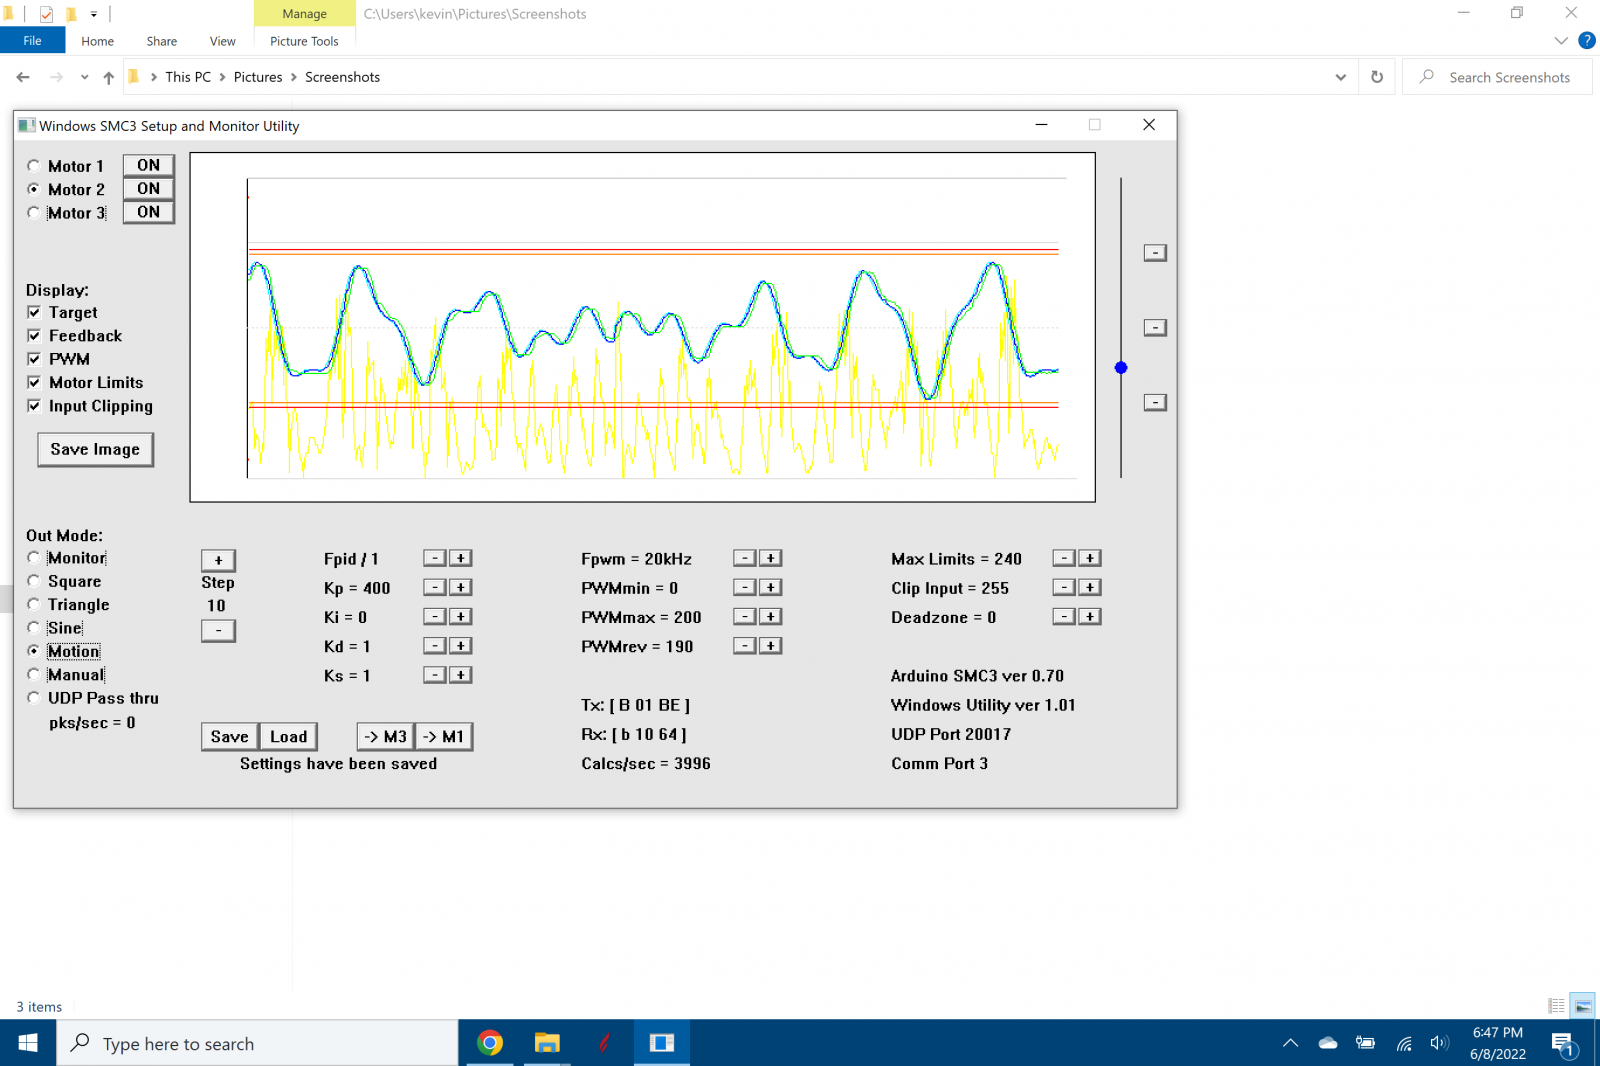Click the Search Screenshots field
Image resolution: width=1600 pixels, height=1066 pixels.
(x=1497, y=77)
